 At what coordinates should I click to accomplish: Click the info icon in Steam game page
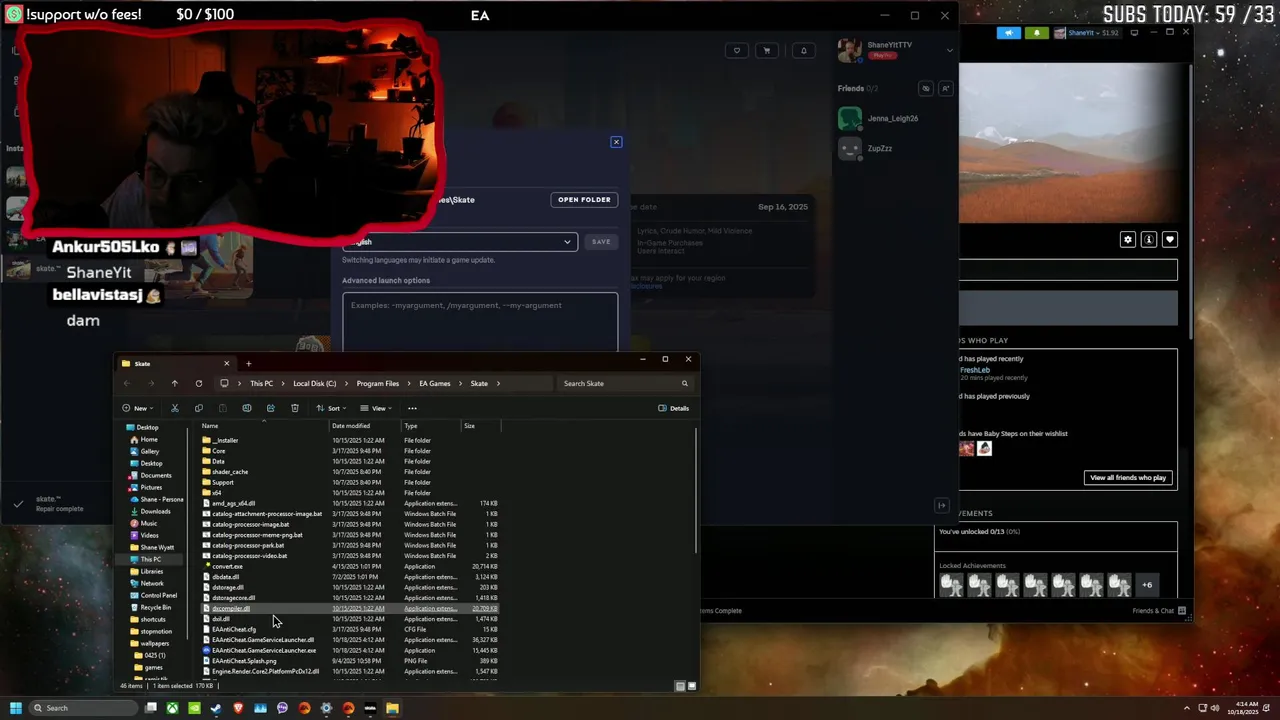[x=1149, y=240]
